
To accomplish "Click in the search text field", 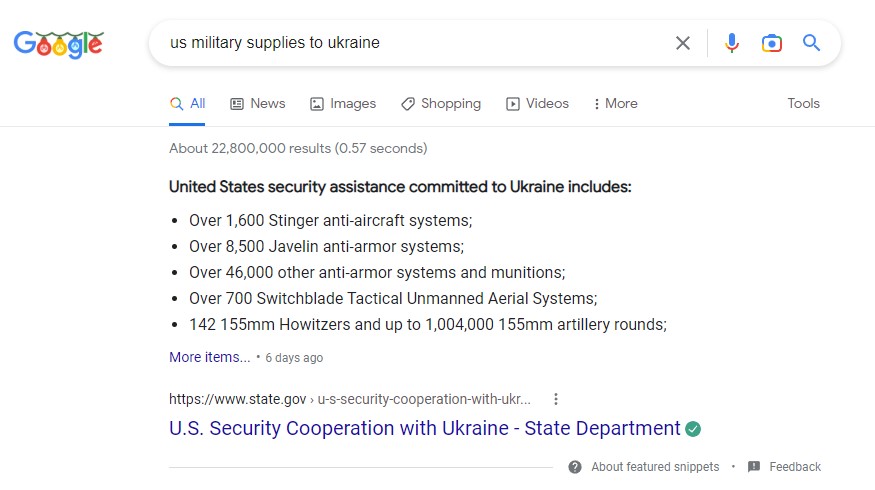I will click(413, 43).
